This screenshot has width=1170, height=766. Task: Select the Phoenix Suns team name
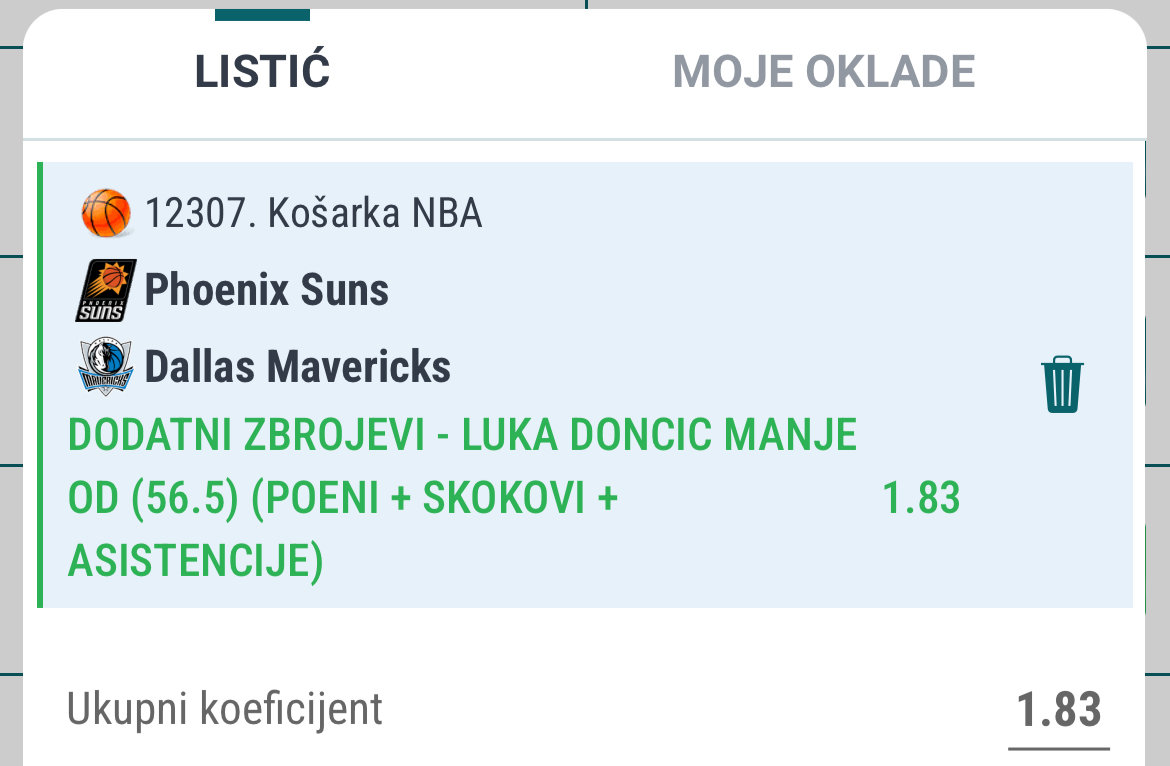266,289
